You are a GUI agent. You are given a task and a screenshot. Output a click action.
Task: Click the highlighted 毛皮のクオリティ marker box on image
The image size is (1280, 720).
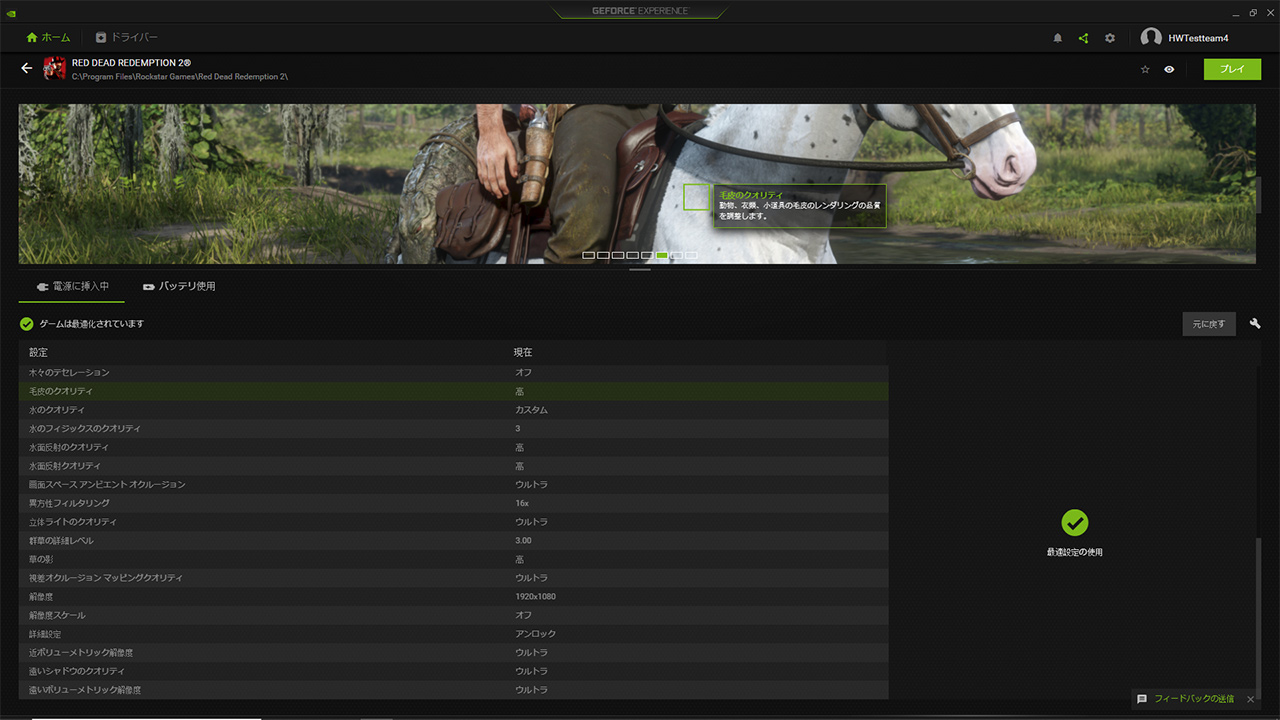pos(696,197)
